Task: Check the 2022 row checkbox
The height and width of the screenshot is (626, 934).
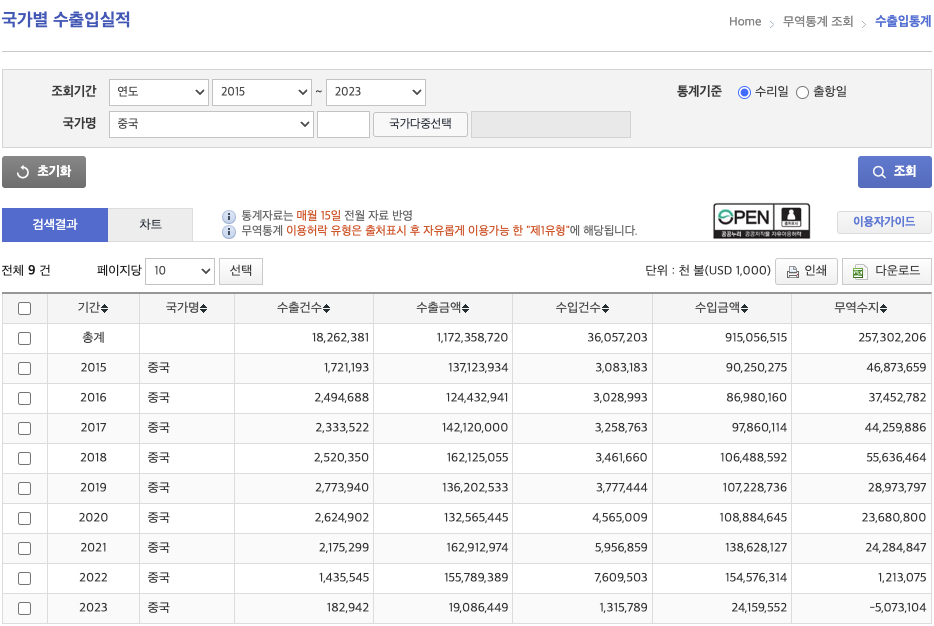Action: 24,578
